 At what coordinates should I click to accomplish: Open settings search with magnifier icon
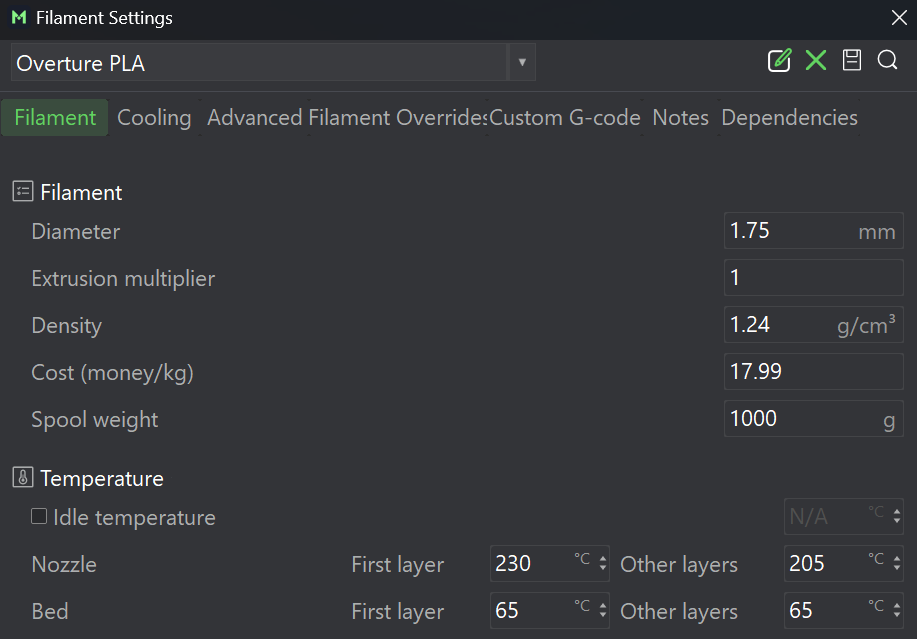tap(888, 60)
